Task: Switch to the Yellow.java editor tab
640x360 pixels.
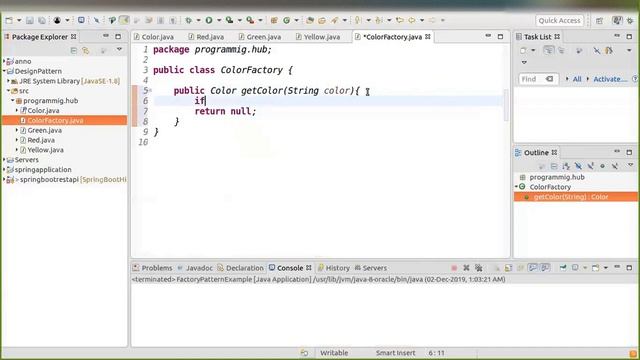Action: click(x=318, y=37)
